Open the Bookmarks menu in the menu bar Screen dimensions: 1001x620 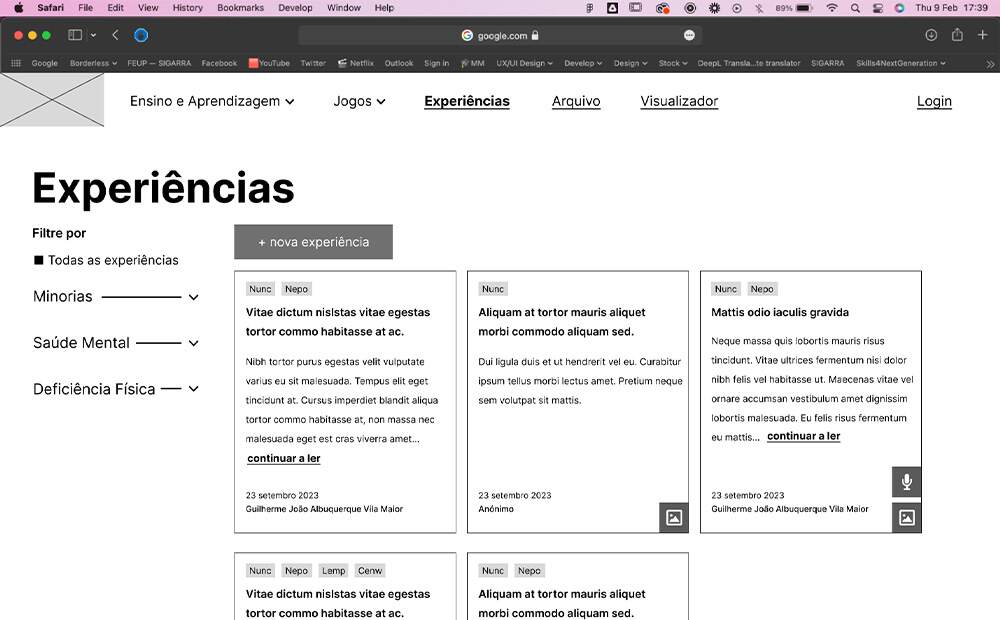pyautogui.click(x=239, y=8)
